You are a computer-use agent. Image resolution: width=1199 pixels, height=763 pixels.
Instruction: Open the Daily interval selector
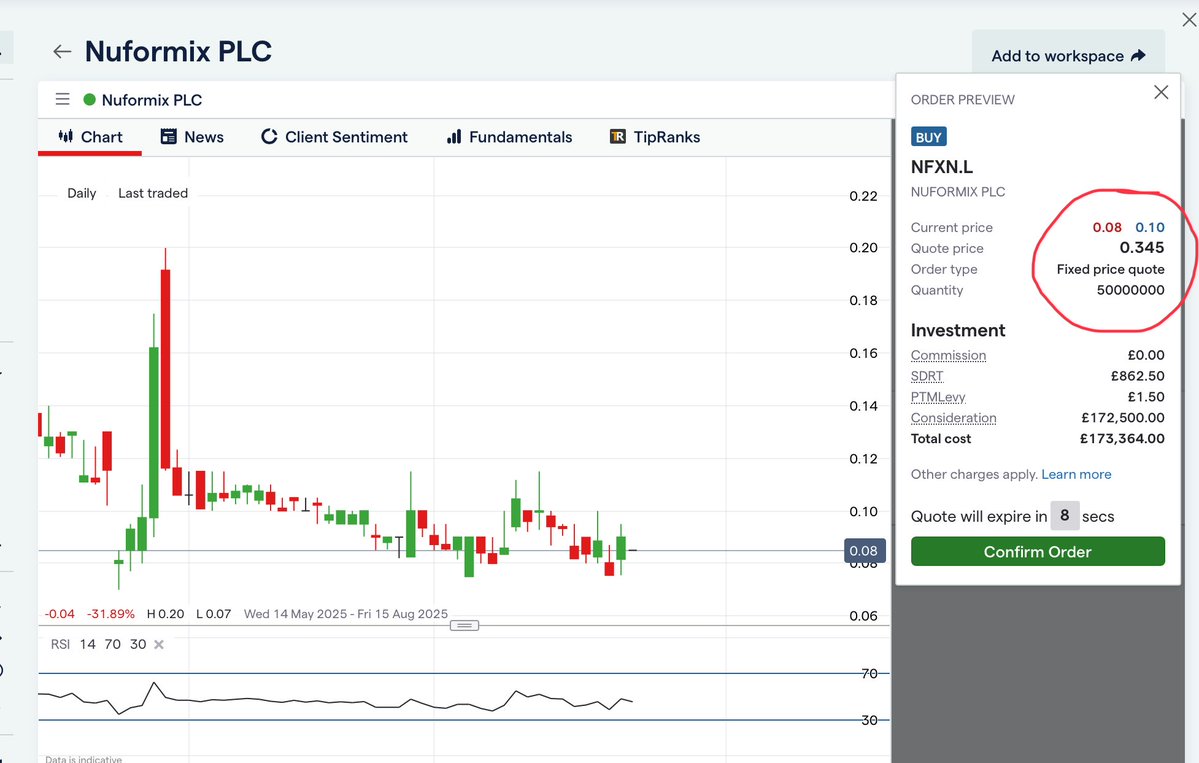click(x=82, y=193)
